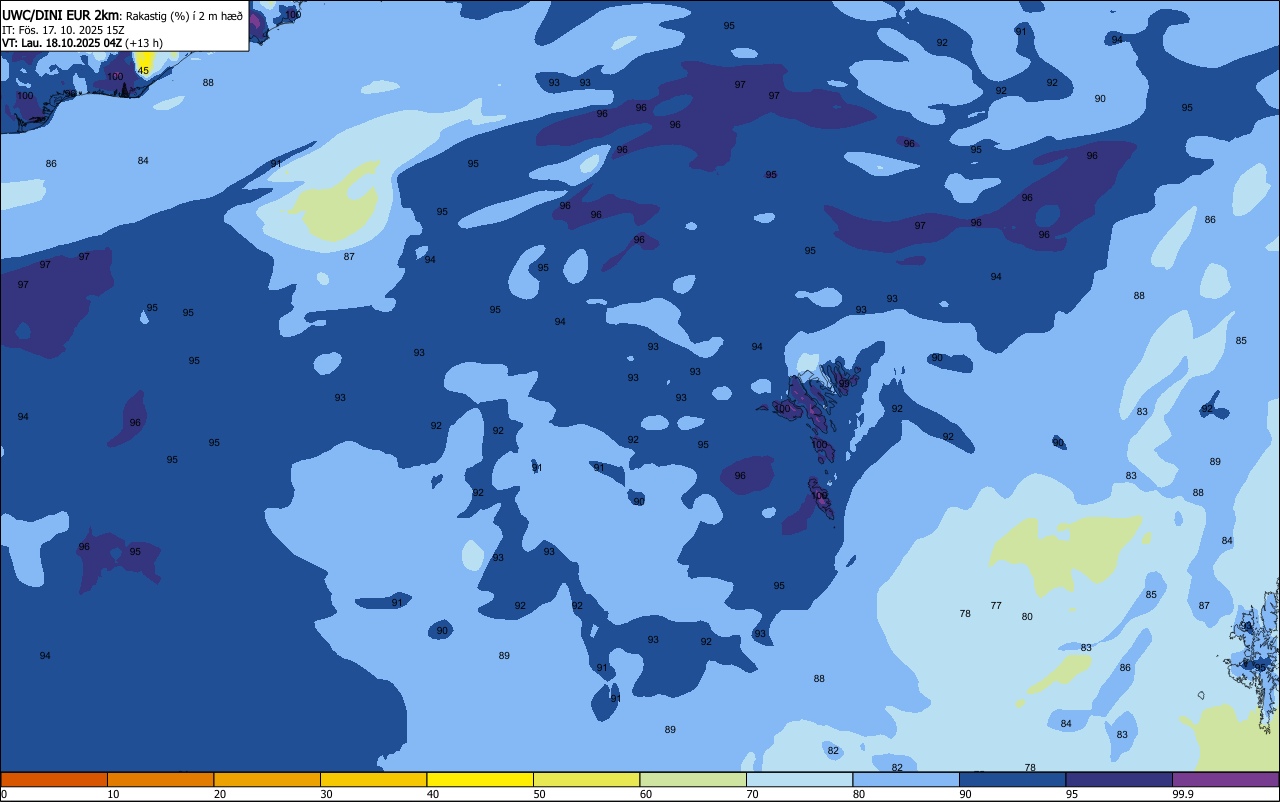Click the "VT: Lau. 18.10.2025 04Z" valid time
This screenshot has height=802, width=1280.
(x=62, y=43)
